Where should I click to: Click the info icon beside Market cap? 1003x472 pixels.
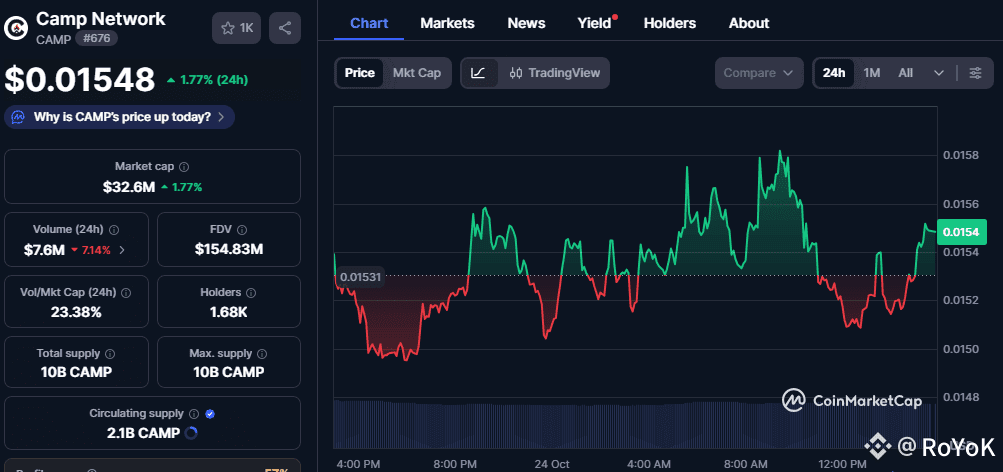183,167
